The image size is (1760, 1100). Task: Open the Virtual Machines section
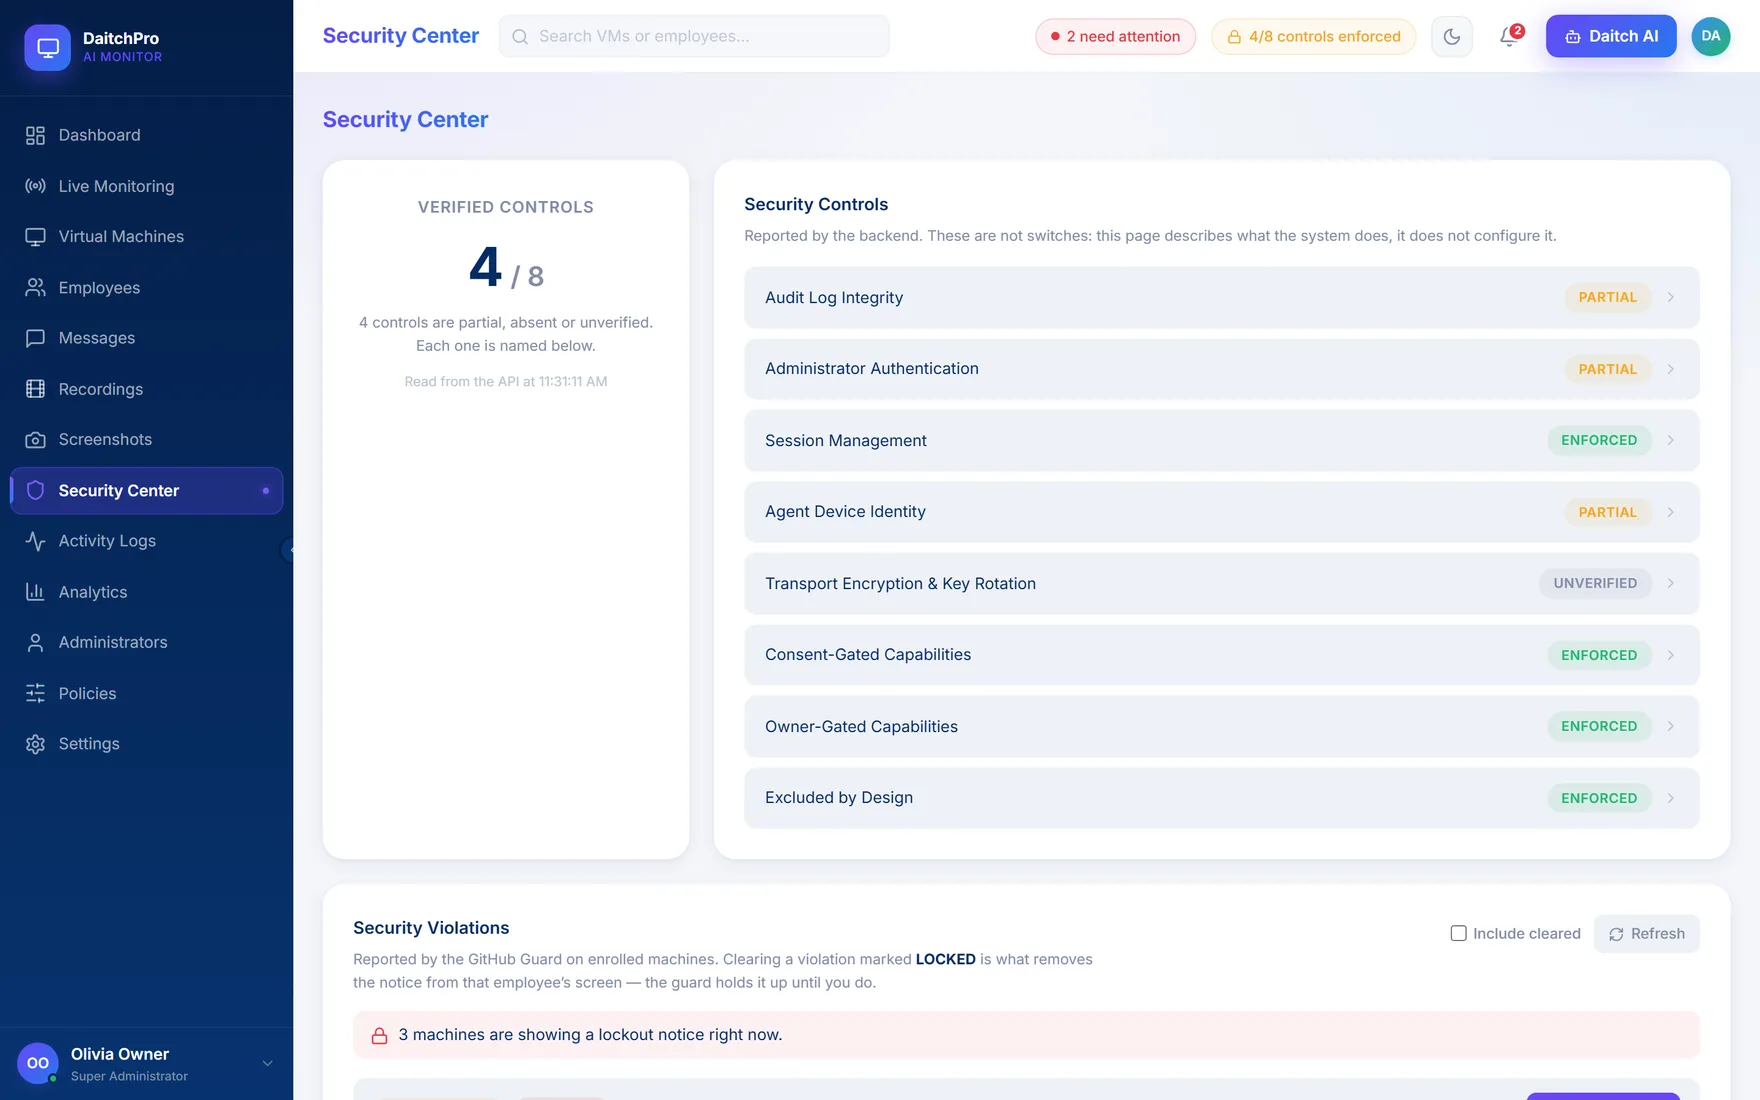click(x=146, y=237)
